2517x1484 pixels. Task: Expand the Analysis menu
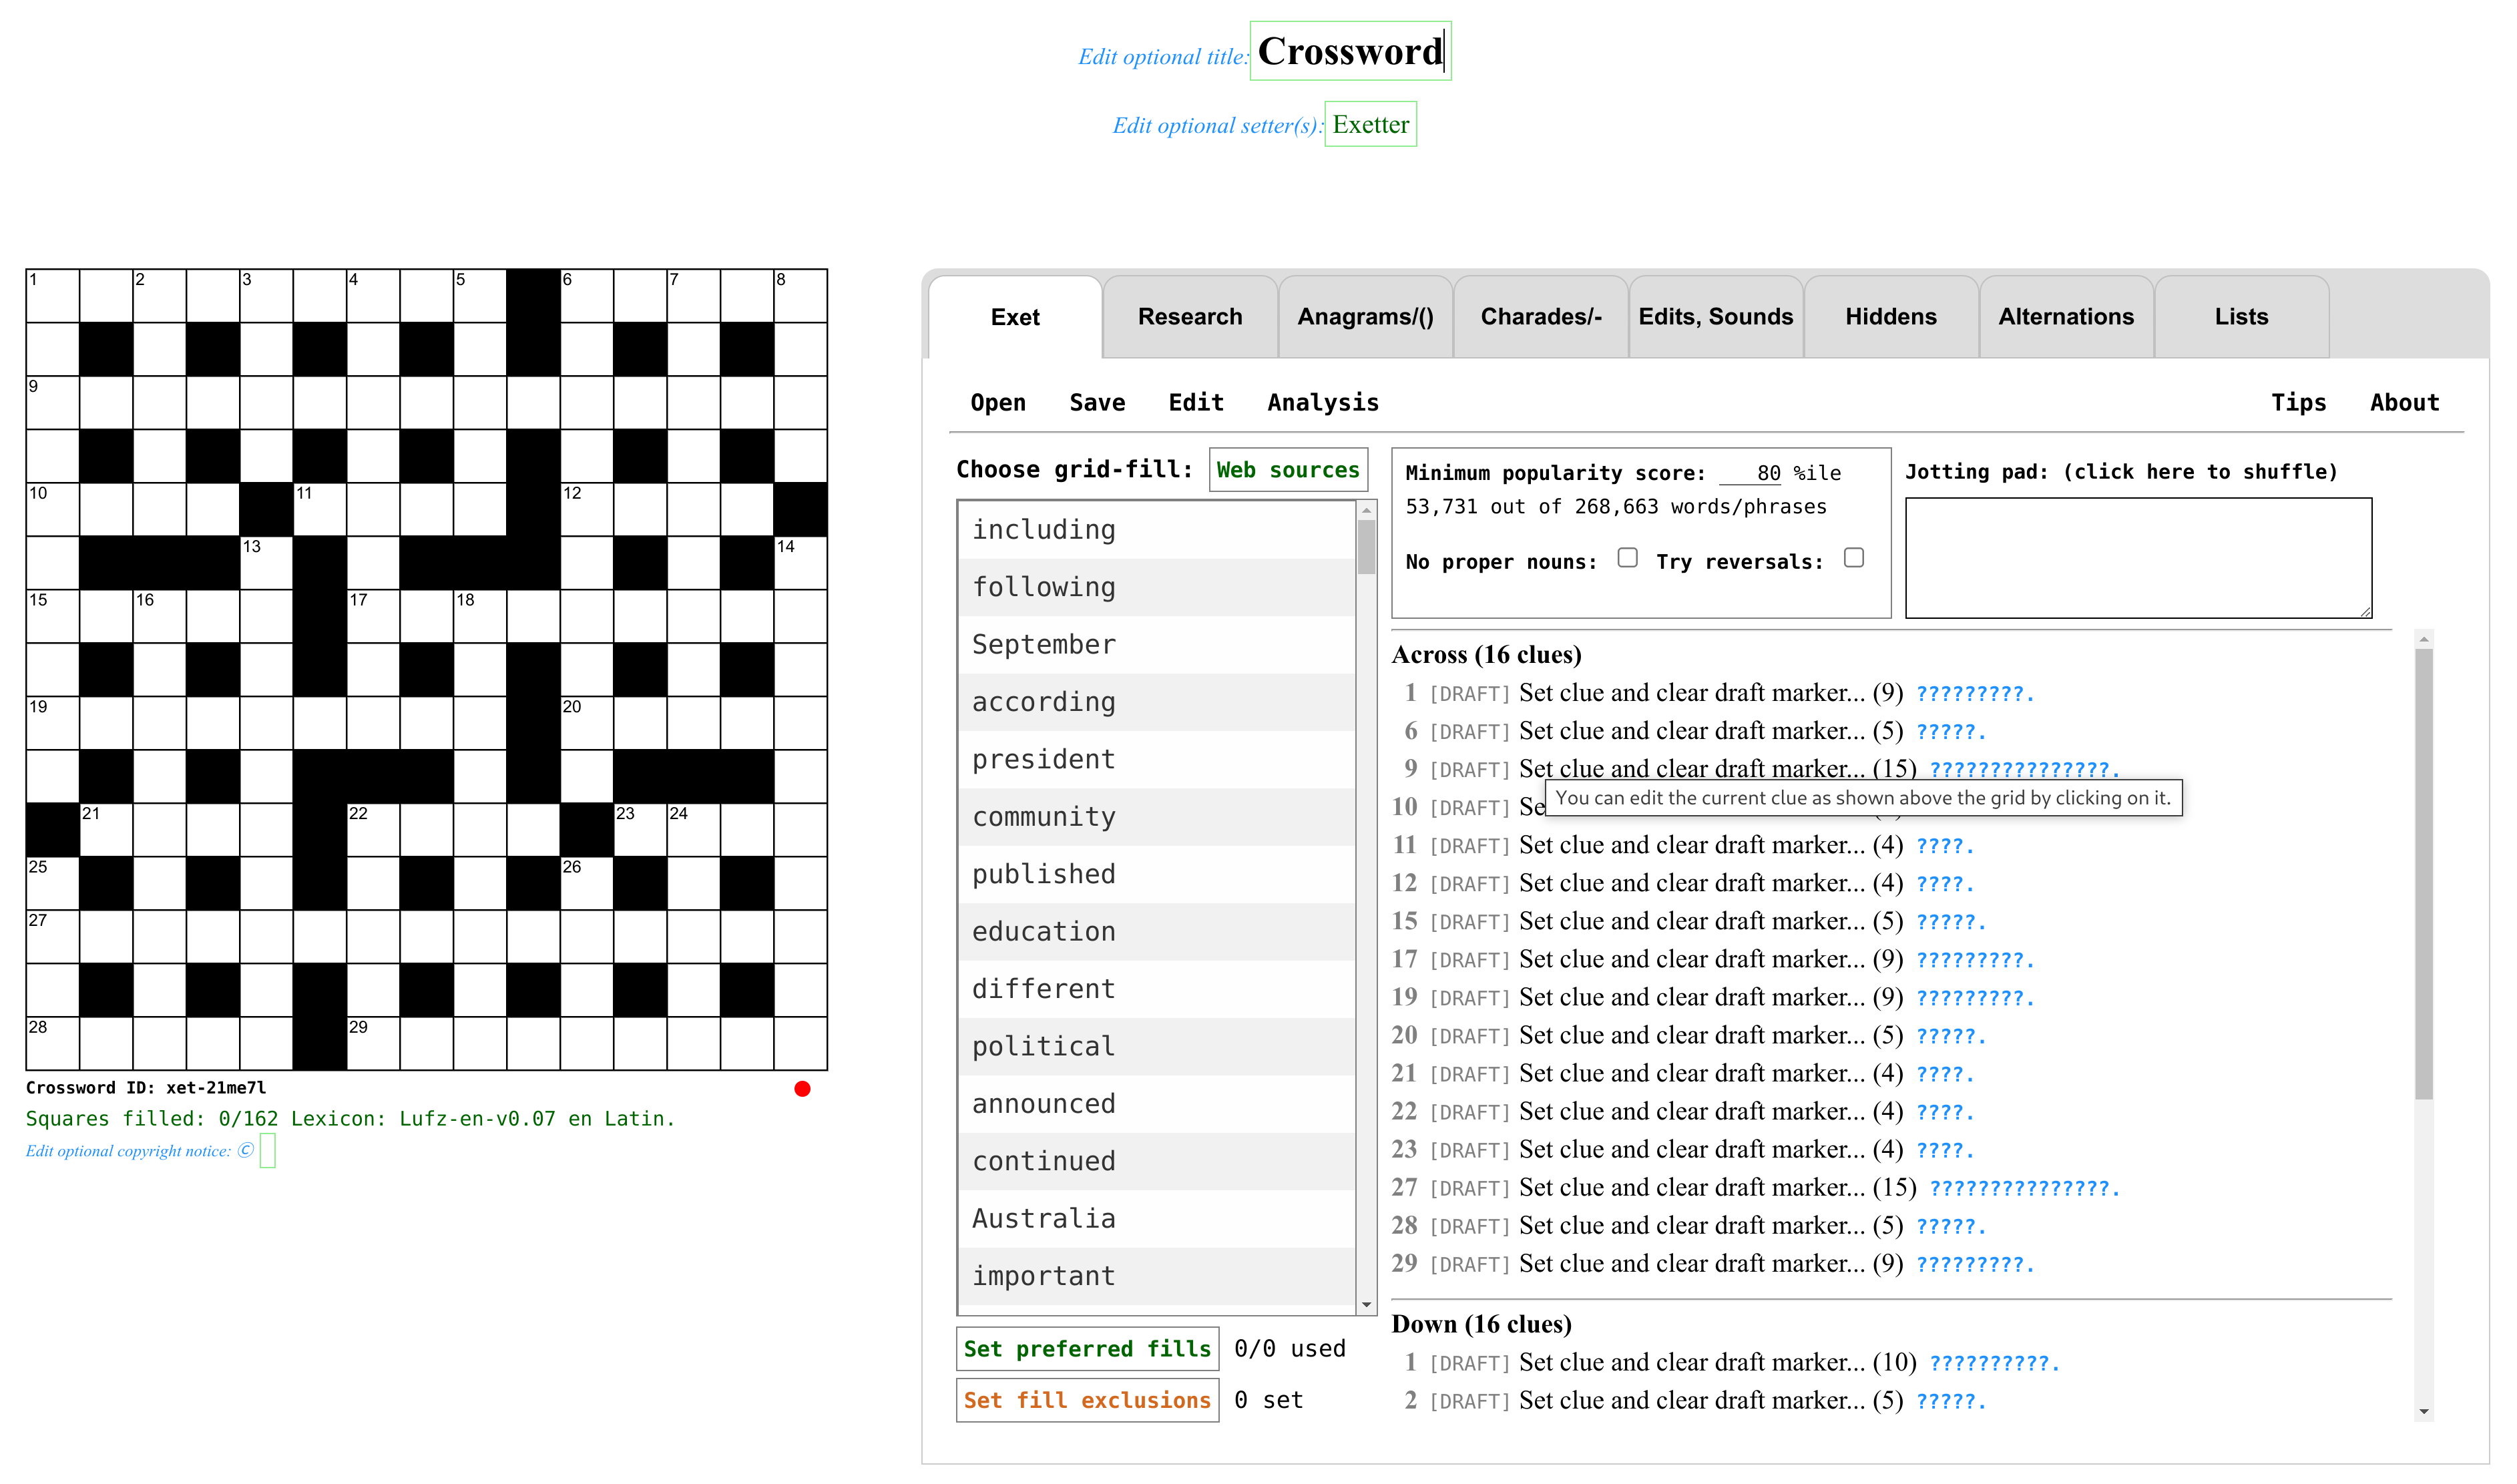[1322, 403]
